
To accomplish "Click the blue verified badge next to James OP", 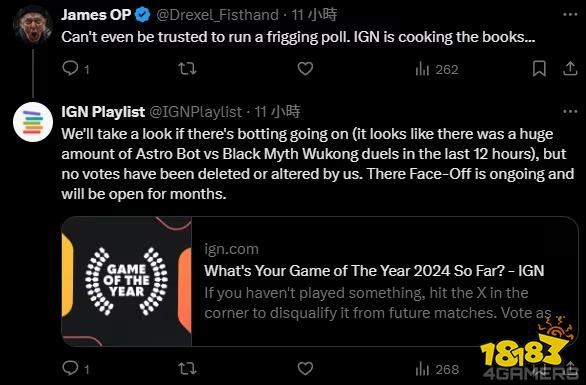I will [142, 15].
